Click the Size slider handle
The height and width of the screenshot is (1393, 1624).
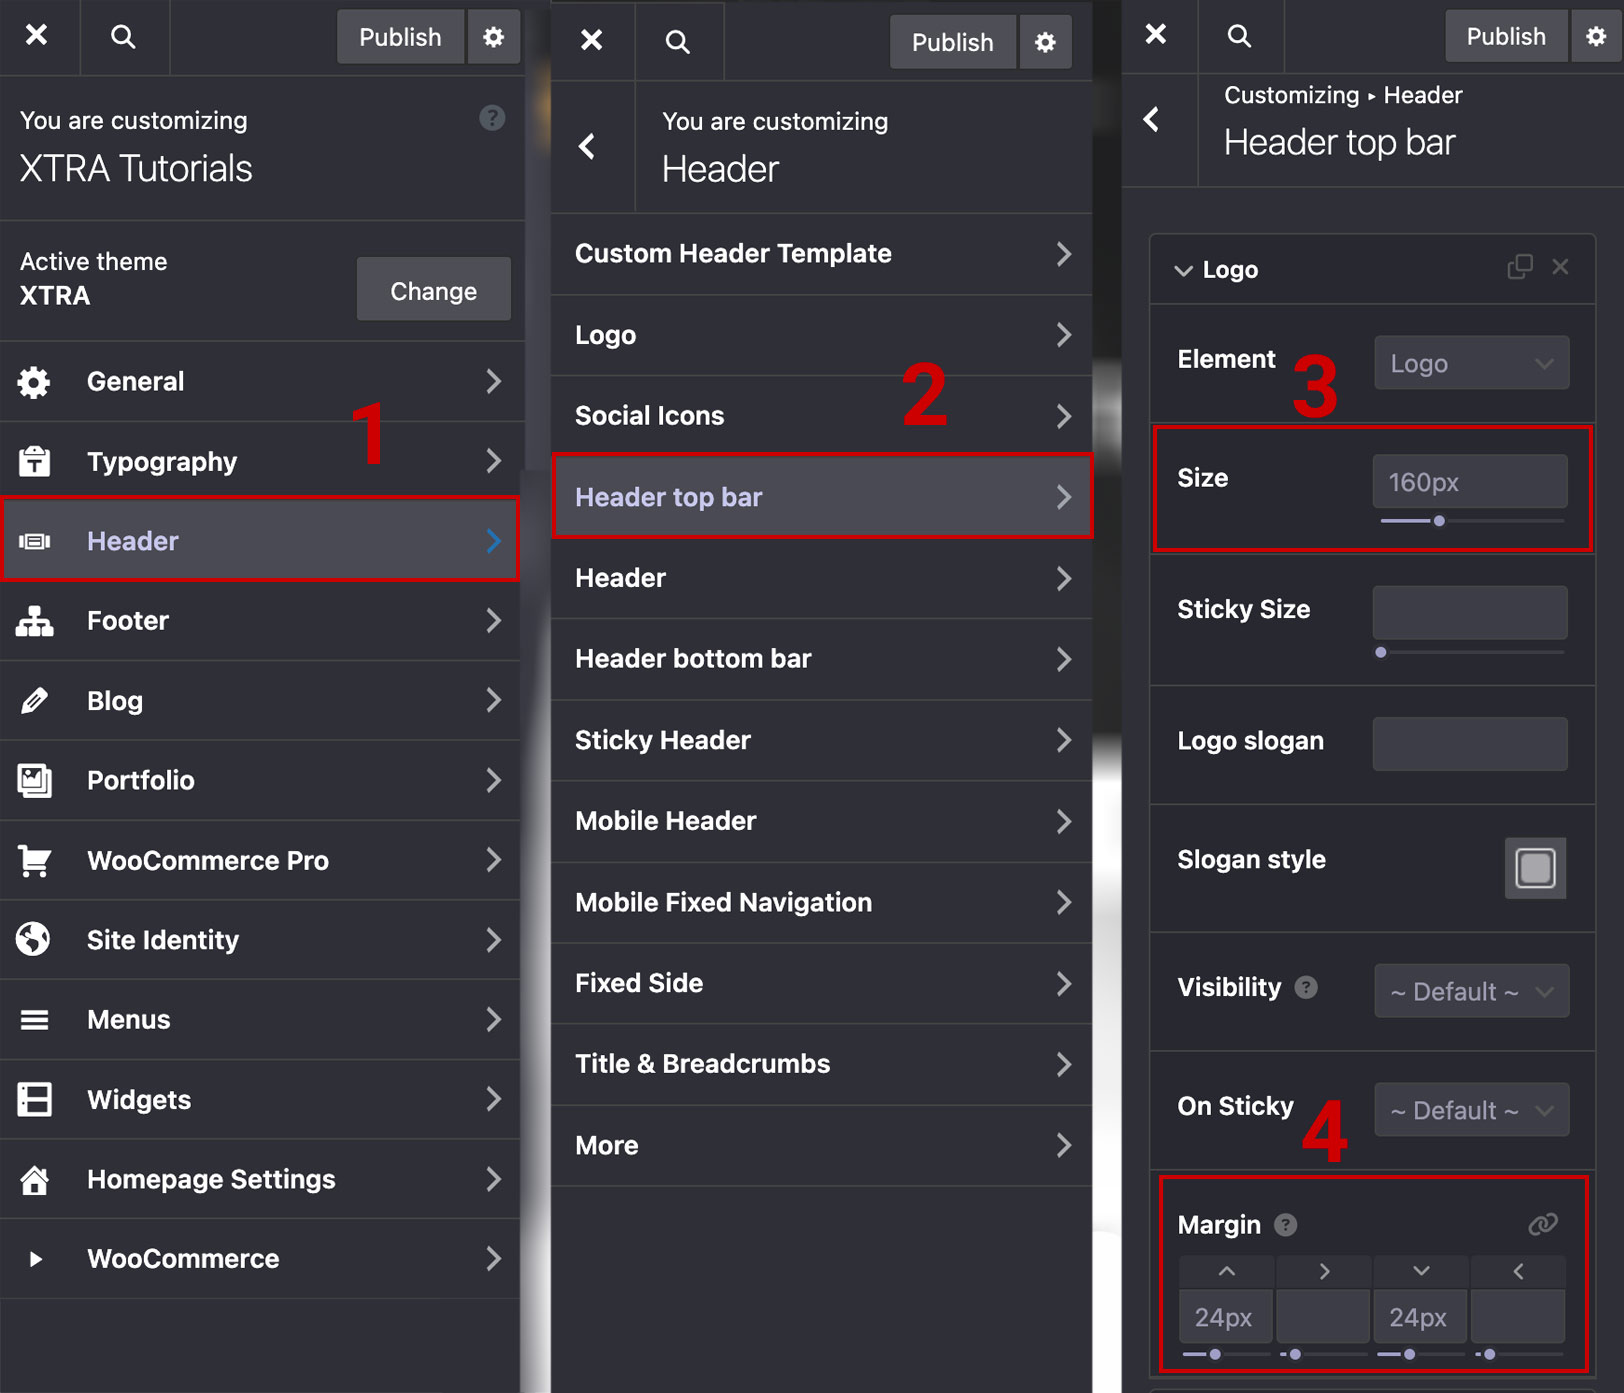pyautogui.click(x=1439, y=521)
